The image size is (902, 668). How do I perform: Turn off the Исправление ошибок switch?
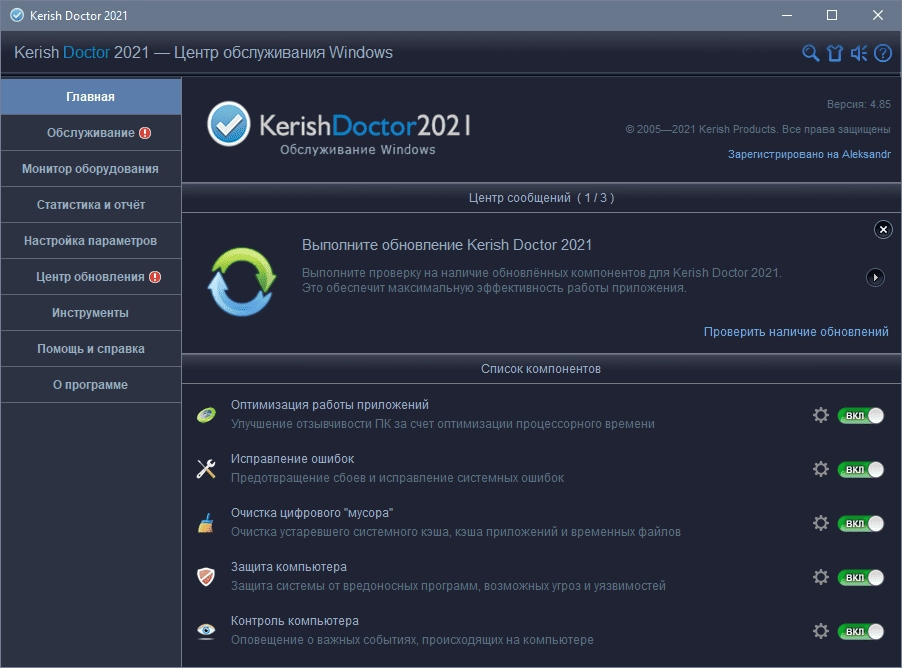coord(861,469)
